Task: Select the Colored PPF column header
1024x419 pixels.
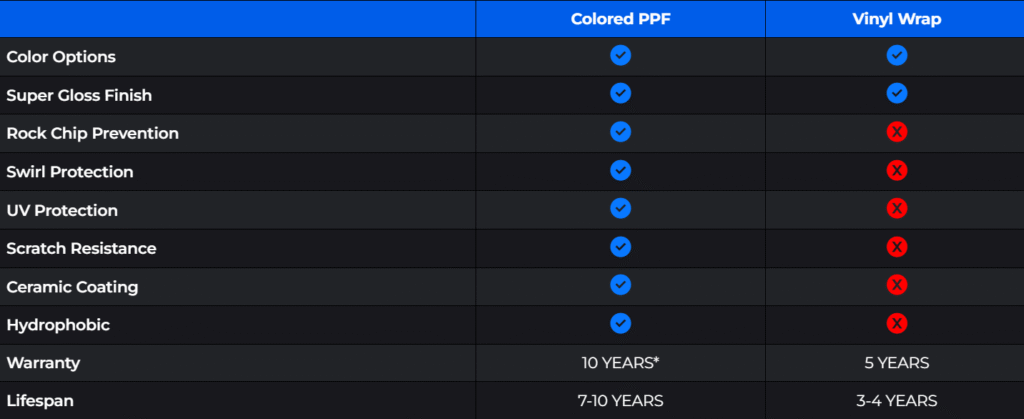Action: [620, 19]
